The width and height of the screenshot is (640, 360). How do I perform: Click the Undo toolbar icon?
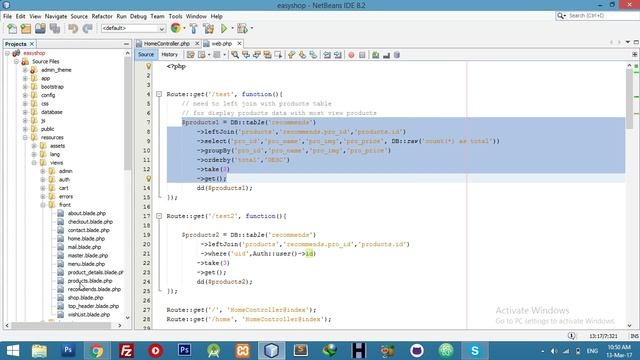[x=73, y=28]
